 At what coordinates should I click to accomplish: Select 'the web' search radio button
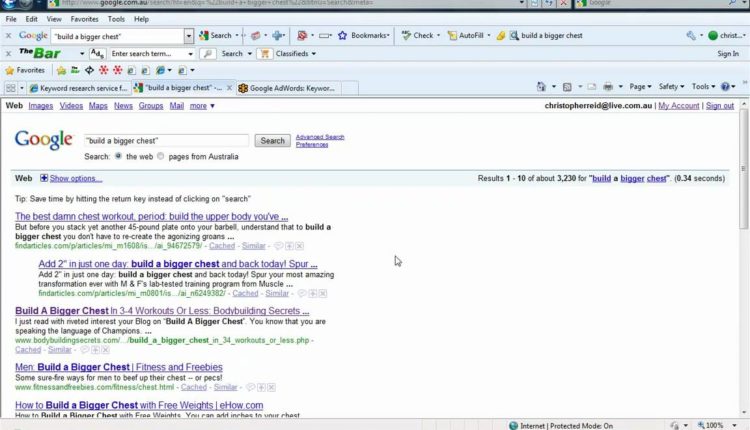(118, 156)
